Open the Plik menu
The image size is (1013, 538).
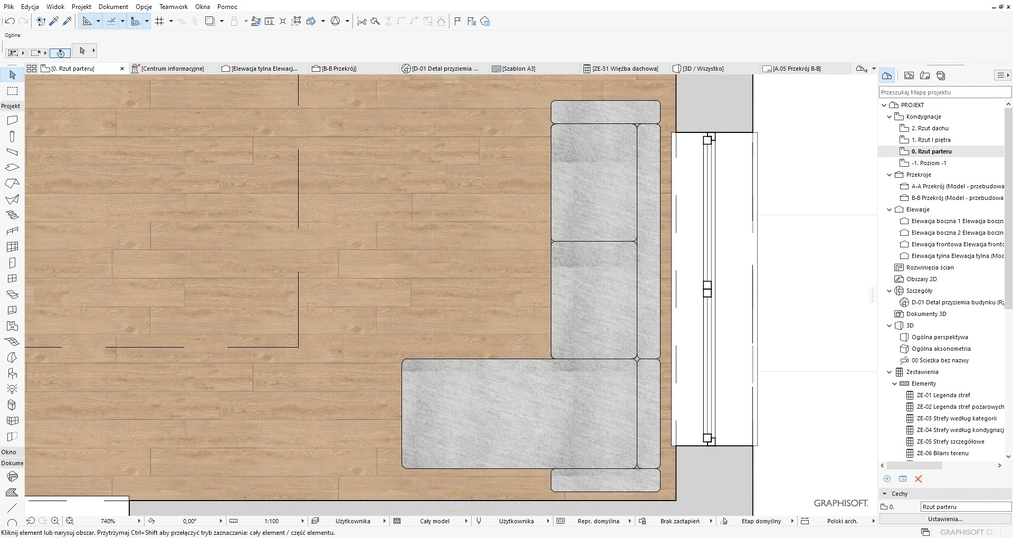pos(9,6)
